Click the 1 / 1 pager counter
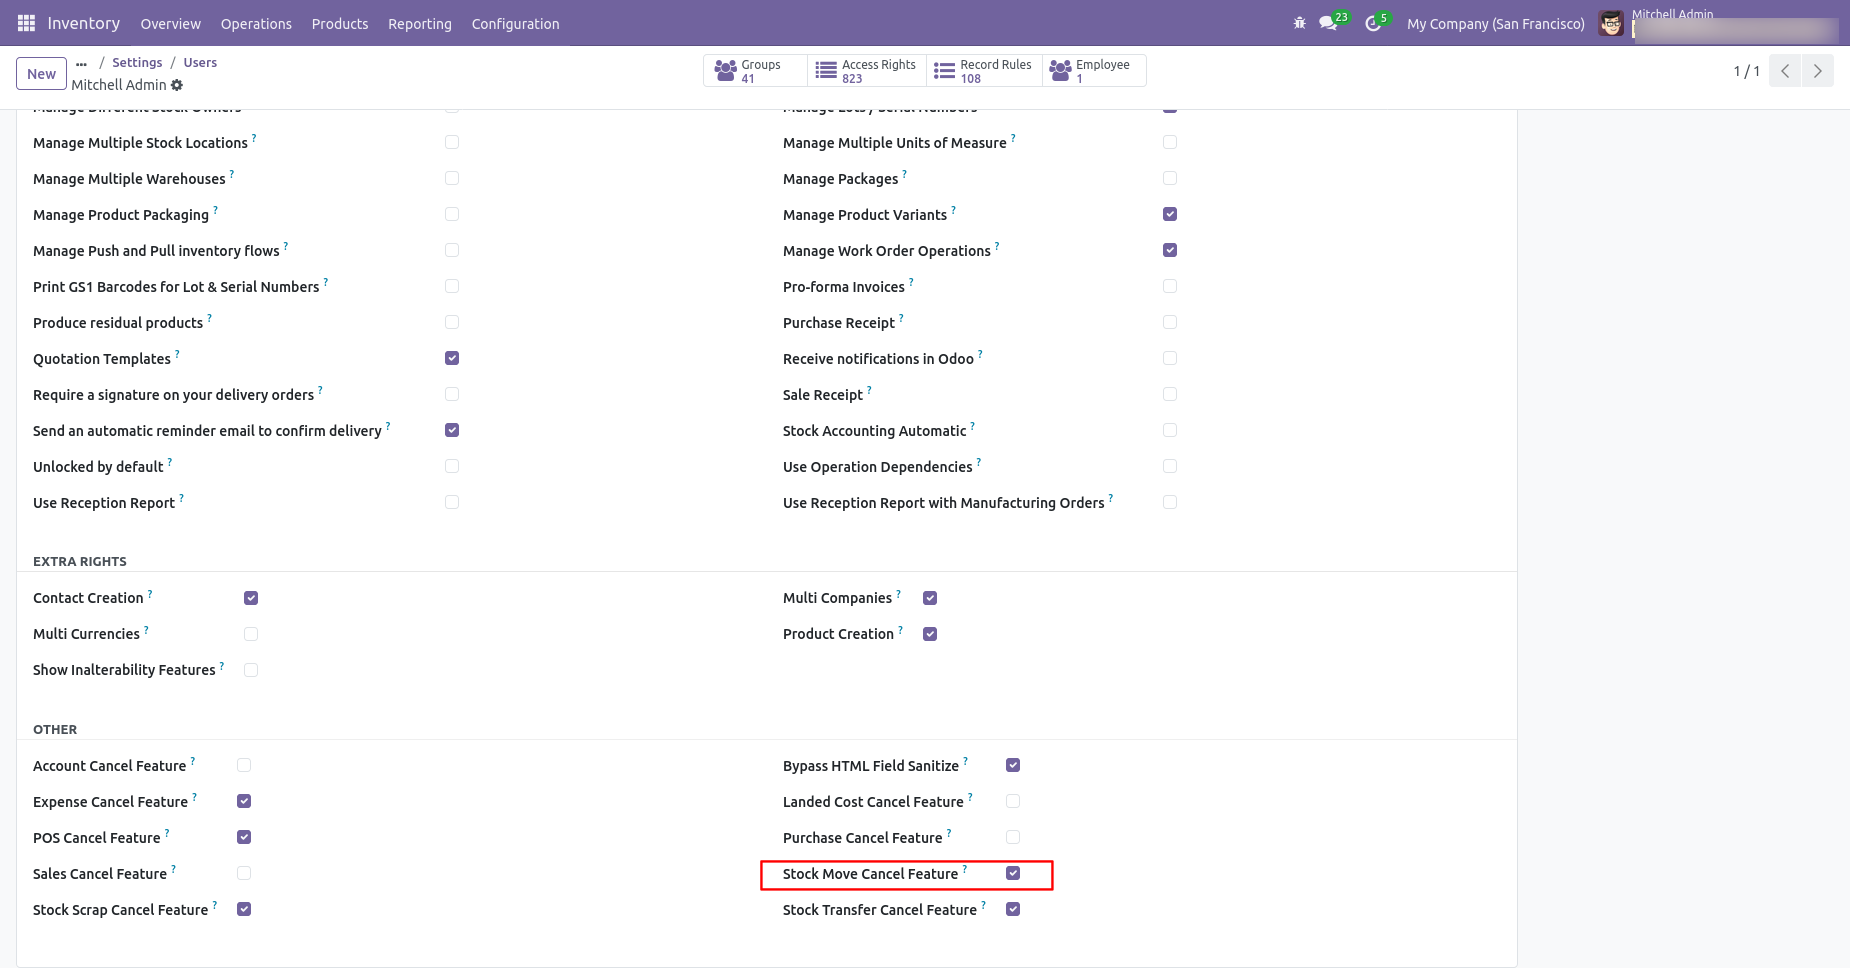The height and width of the screenshot is (968, 1850). (x=1746, y=71)
